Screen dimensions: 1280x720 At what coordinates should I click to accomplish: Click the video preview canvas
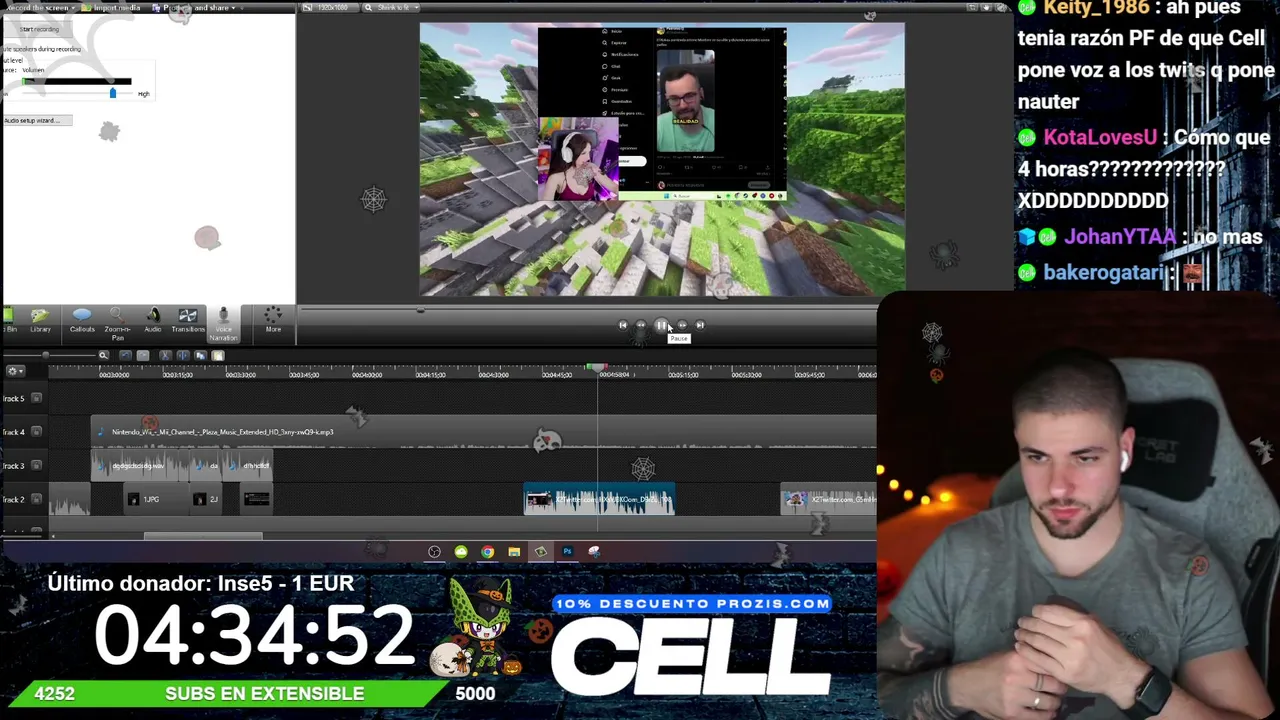[x=662, y=159]
